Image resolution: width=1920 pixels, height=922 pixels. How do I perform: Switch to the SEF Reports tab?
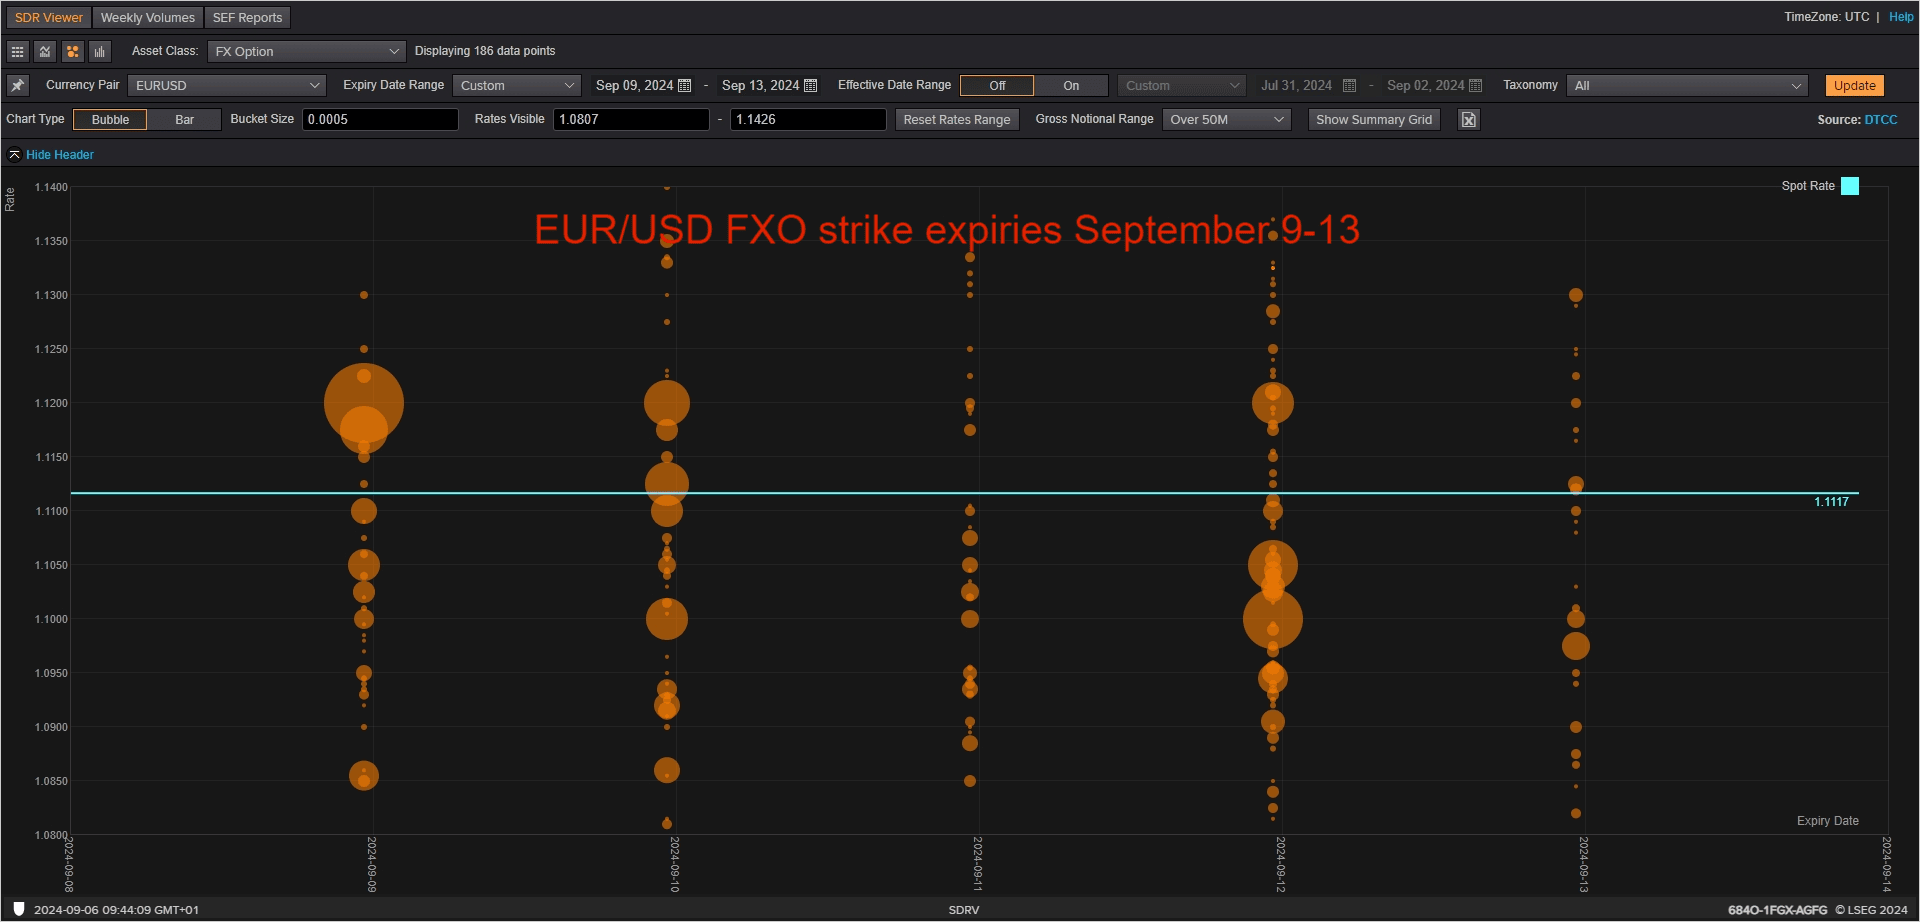[x=247, y=18]
